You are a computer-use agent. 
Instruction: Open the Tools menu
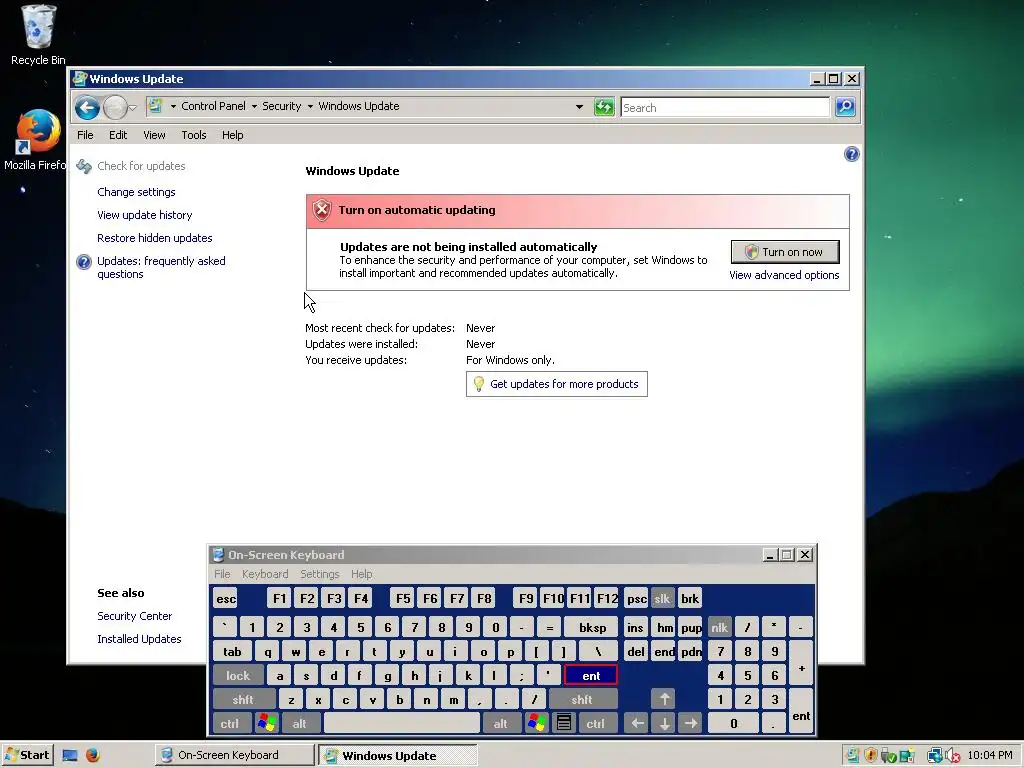194,135
